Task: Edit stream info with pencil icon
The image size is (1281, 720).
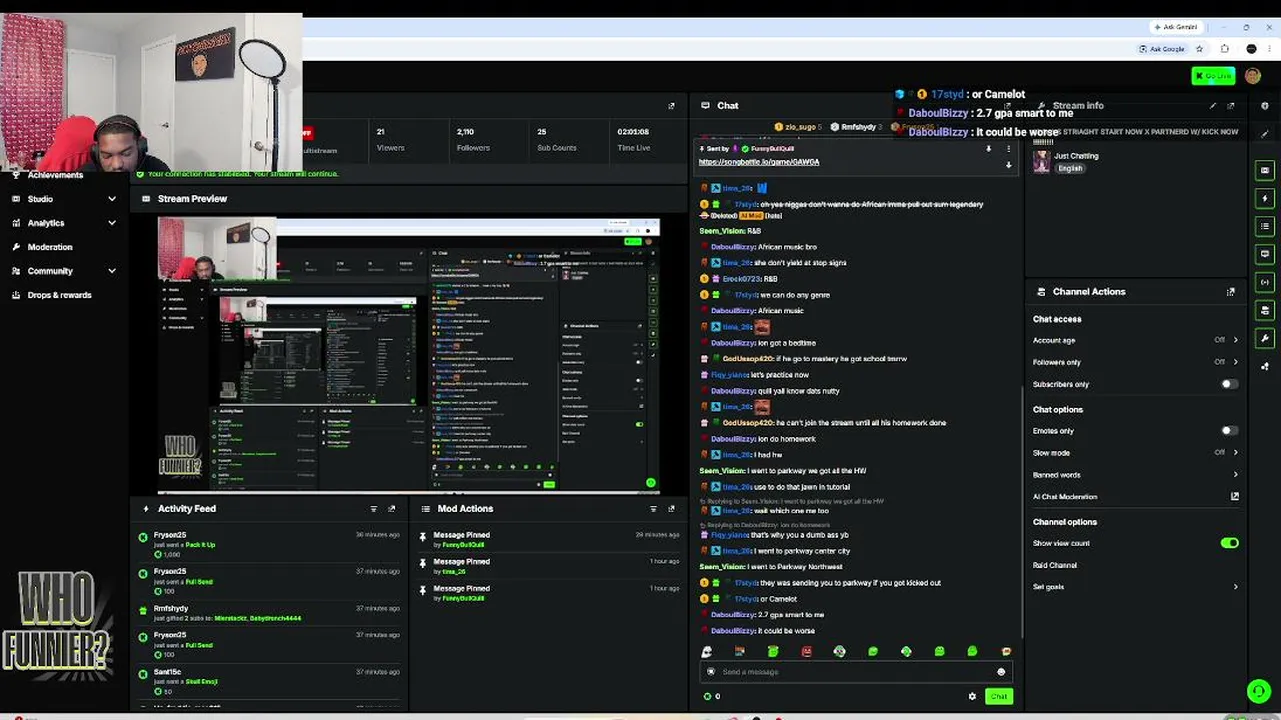Action: [1213, 105]
